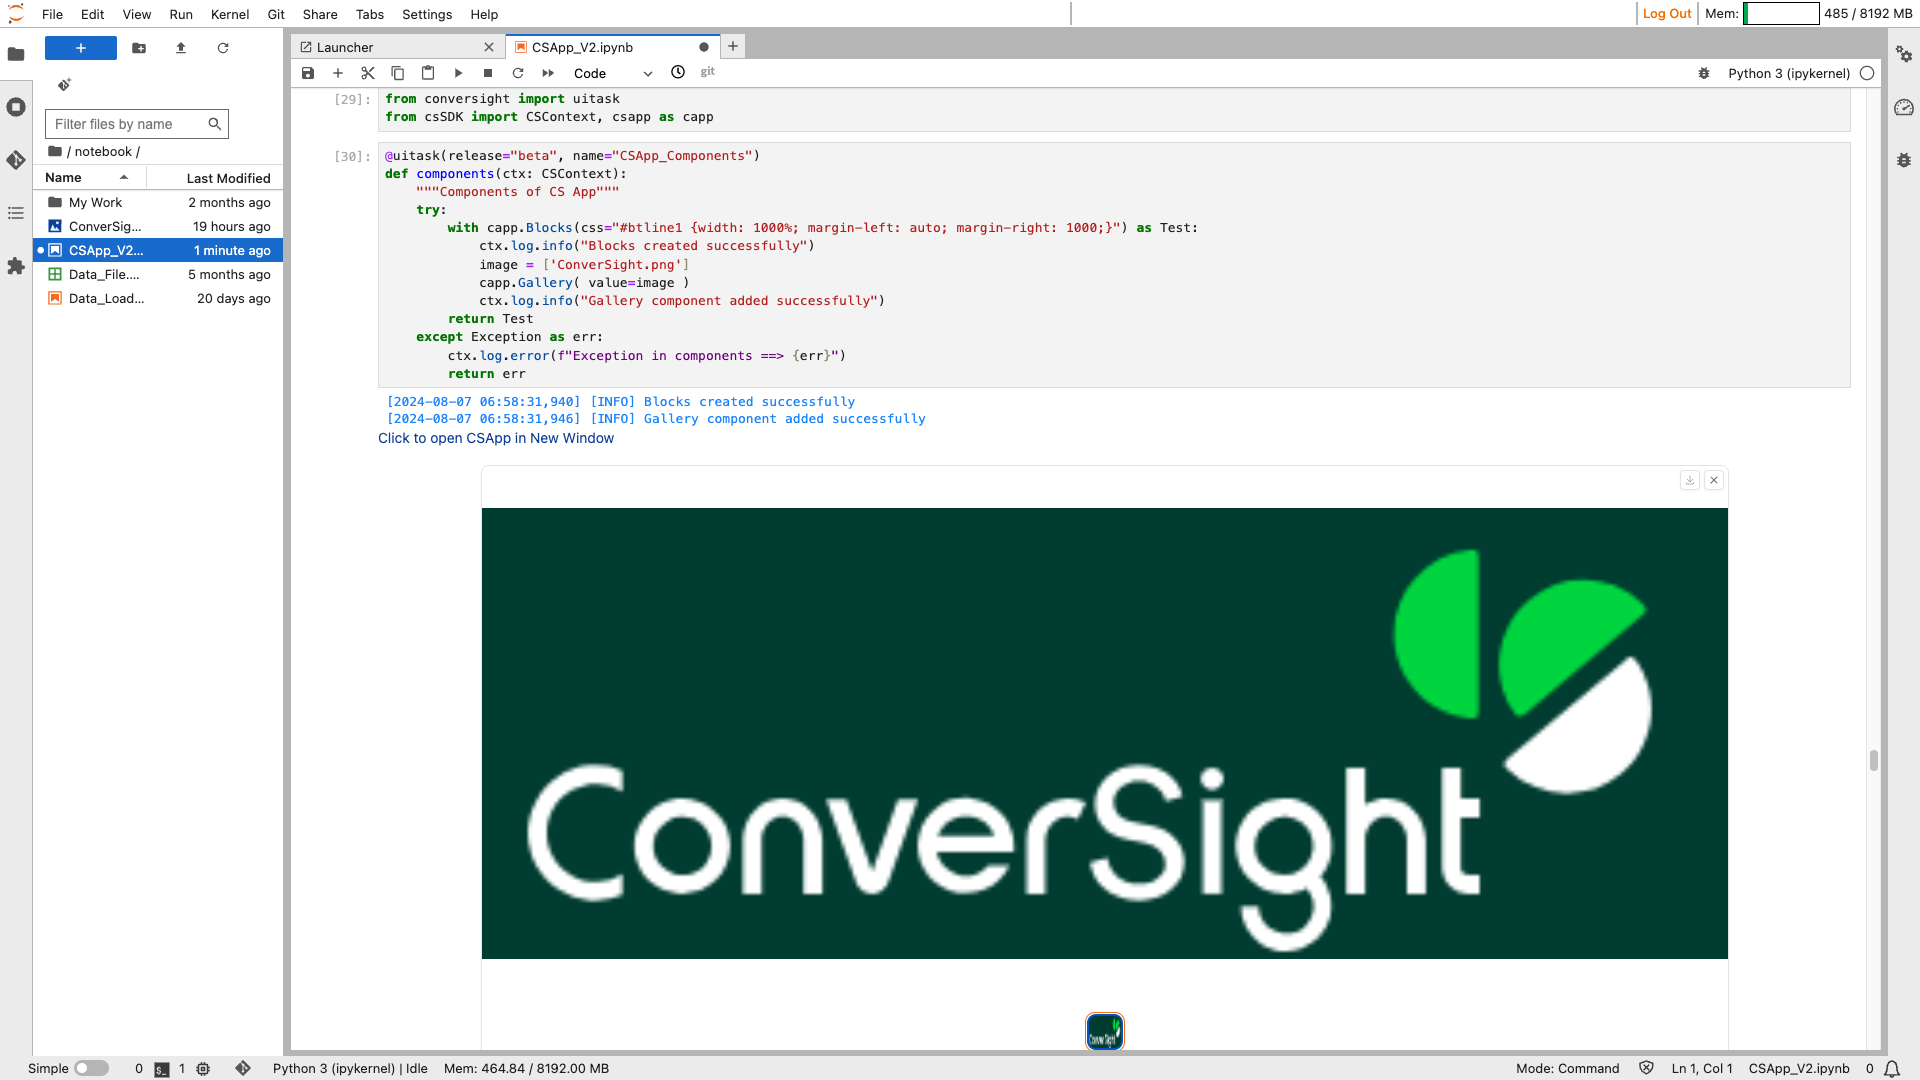Open the debugger bug icon in toolbar
This screenshot has width=1920, height=1080.
pos(1704,73)
